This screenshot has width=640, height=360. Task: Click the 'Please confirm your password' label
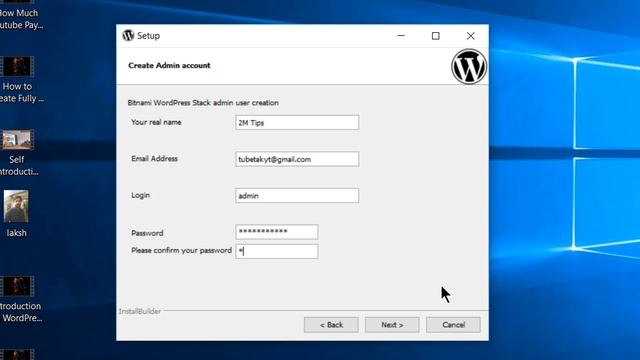pos(181,250)
